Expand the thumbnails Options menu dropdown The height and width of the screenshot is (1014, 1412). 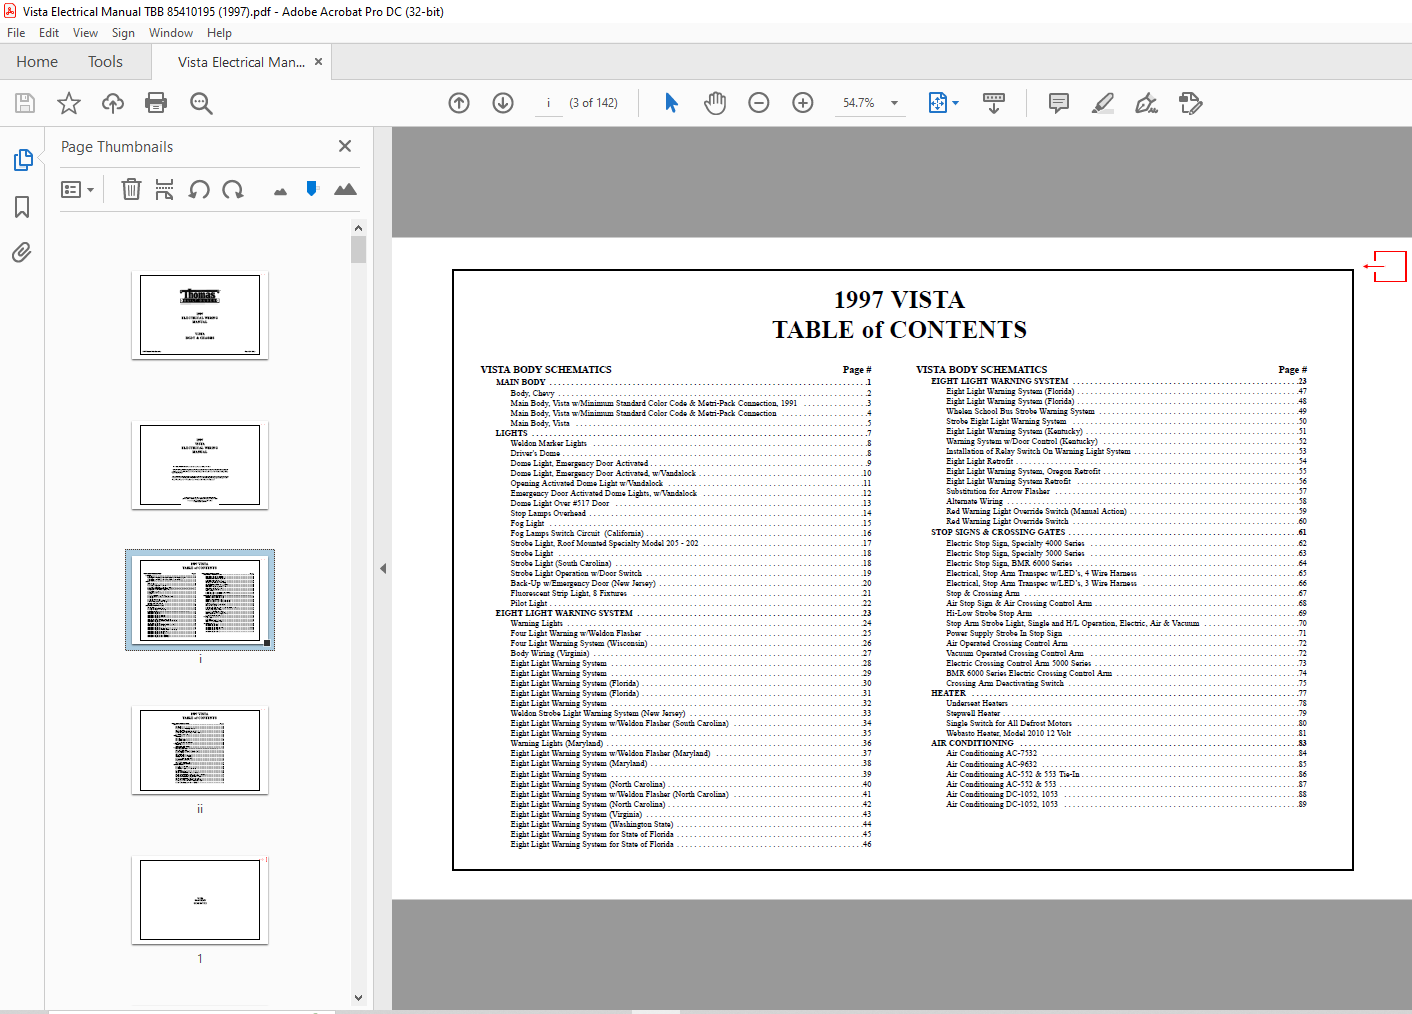(x=78, y=189)
